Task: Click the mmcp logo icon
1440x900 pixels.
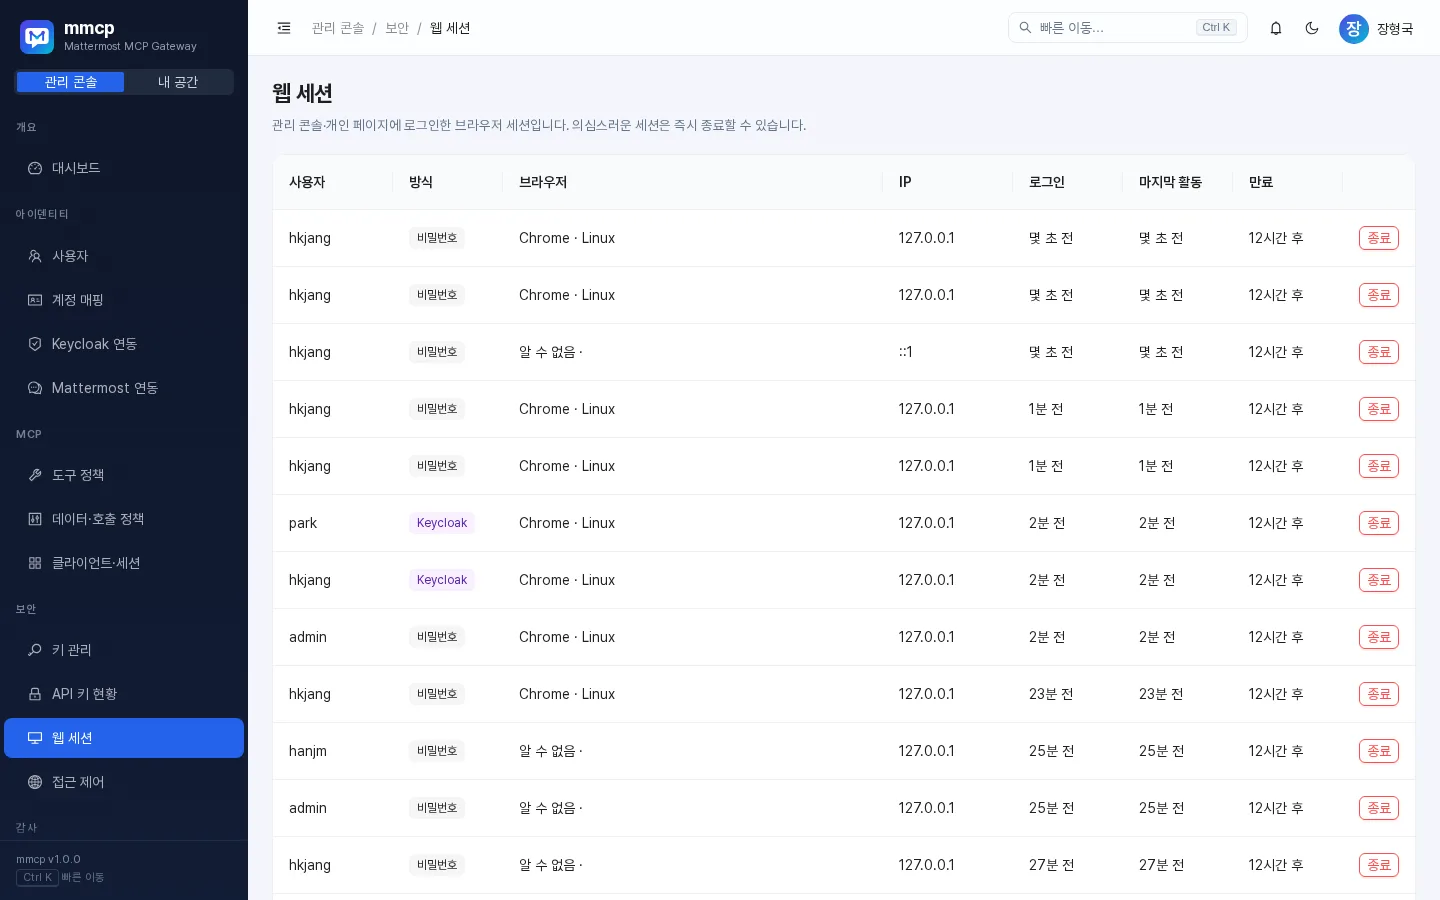Action: pyautogui.click(x=37, y=37)
